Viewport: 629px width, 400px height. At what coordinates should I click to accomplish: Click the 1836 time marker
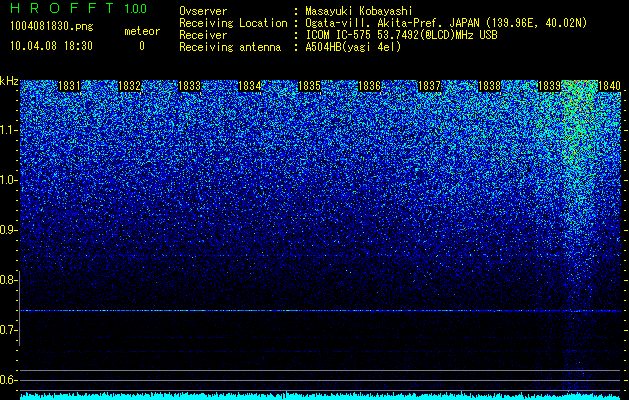(x=369, y=86)
